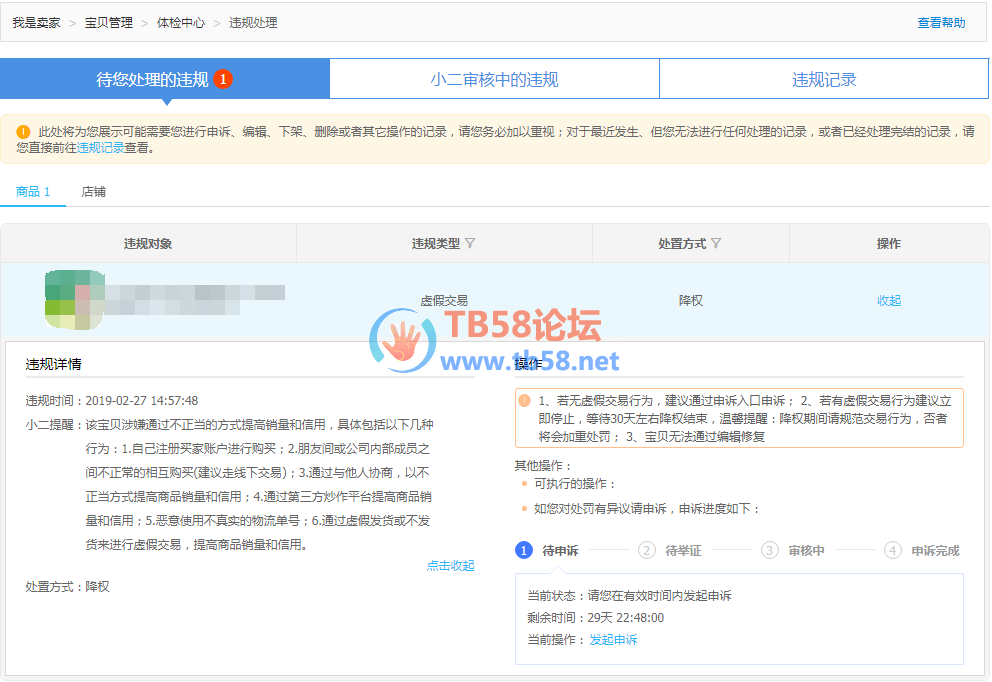Select the 商品 sub-tab
The height and width of the screenshot is (682, 992).
(x=33, y=192)
